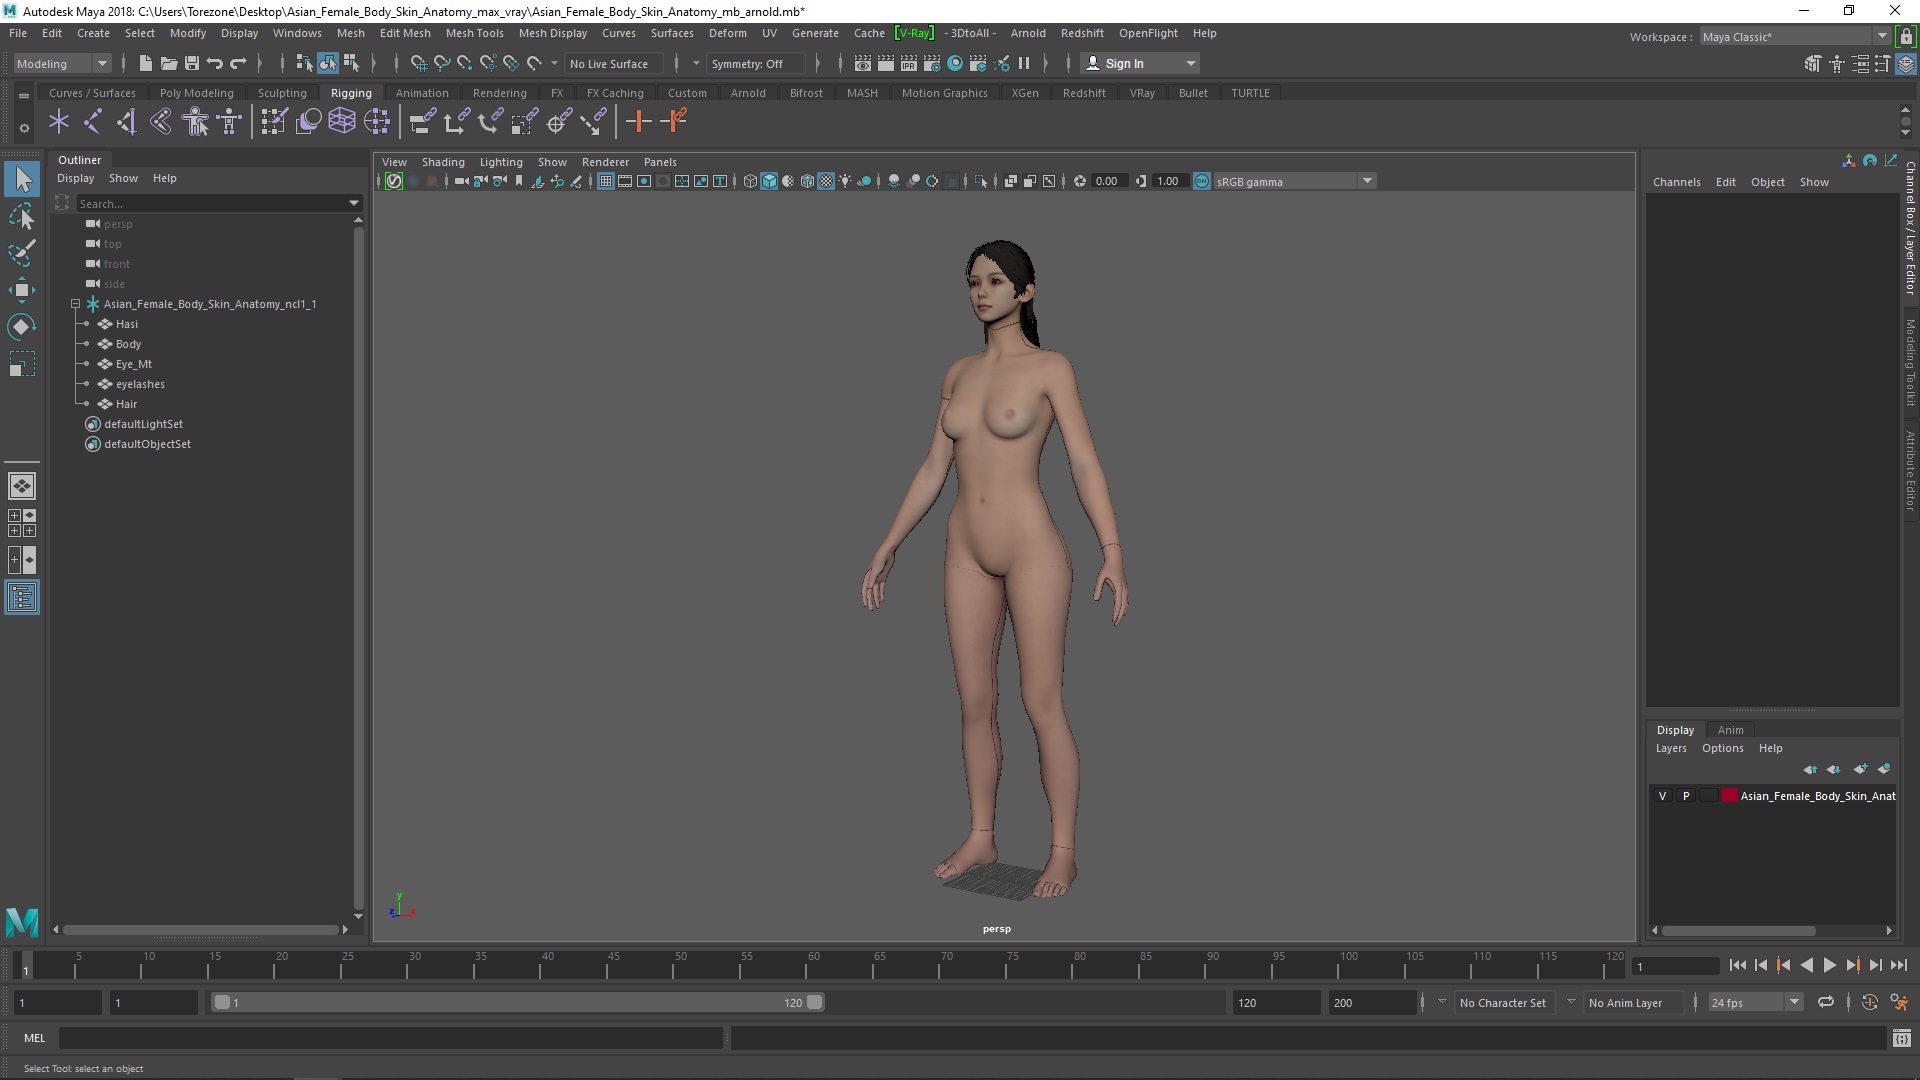Viewport: 1920px width, 1080px height.
Task: Open the viewport Shading menu
Action: pos(443,162)
